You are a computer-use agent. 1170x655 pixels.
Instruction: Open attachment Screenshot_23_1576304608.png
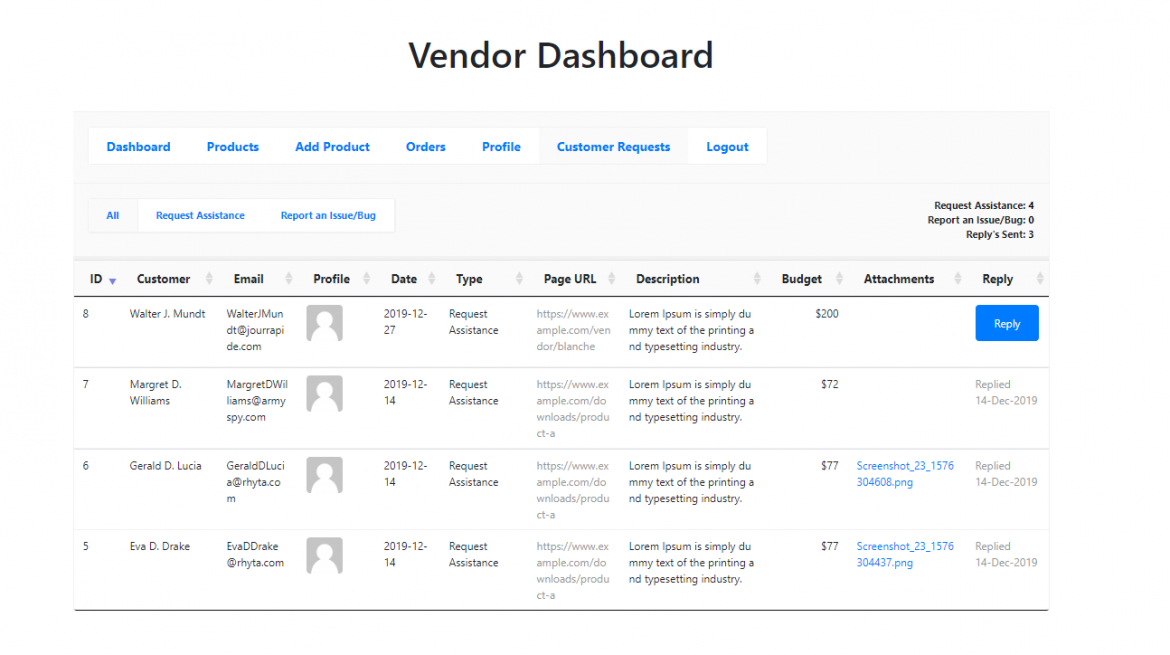[904, 473]
